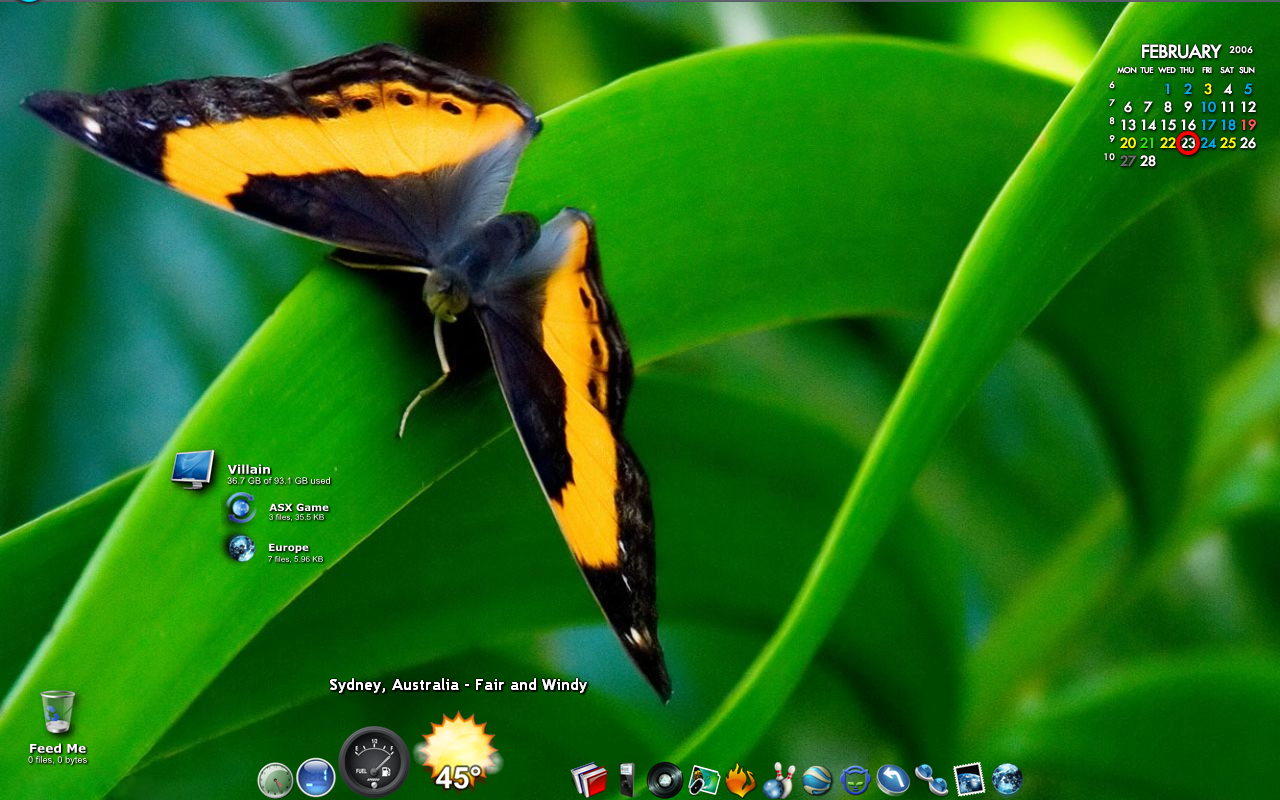Select blue date 10 on the calendar

tap(1208, 107)
